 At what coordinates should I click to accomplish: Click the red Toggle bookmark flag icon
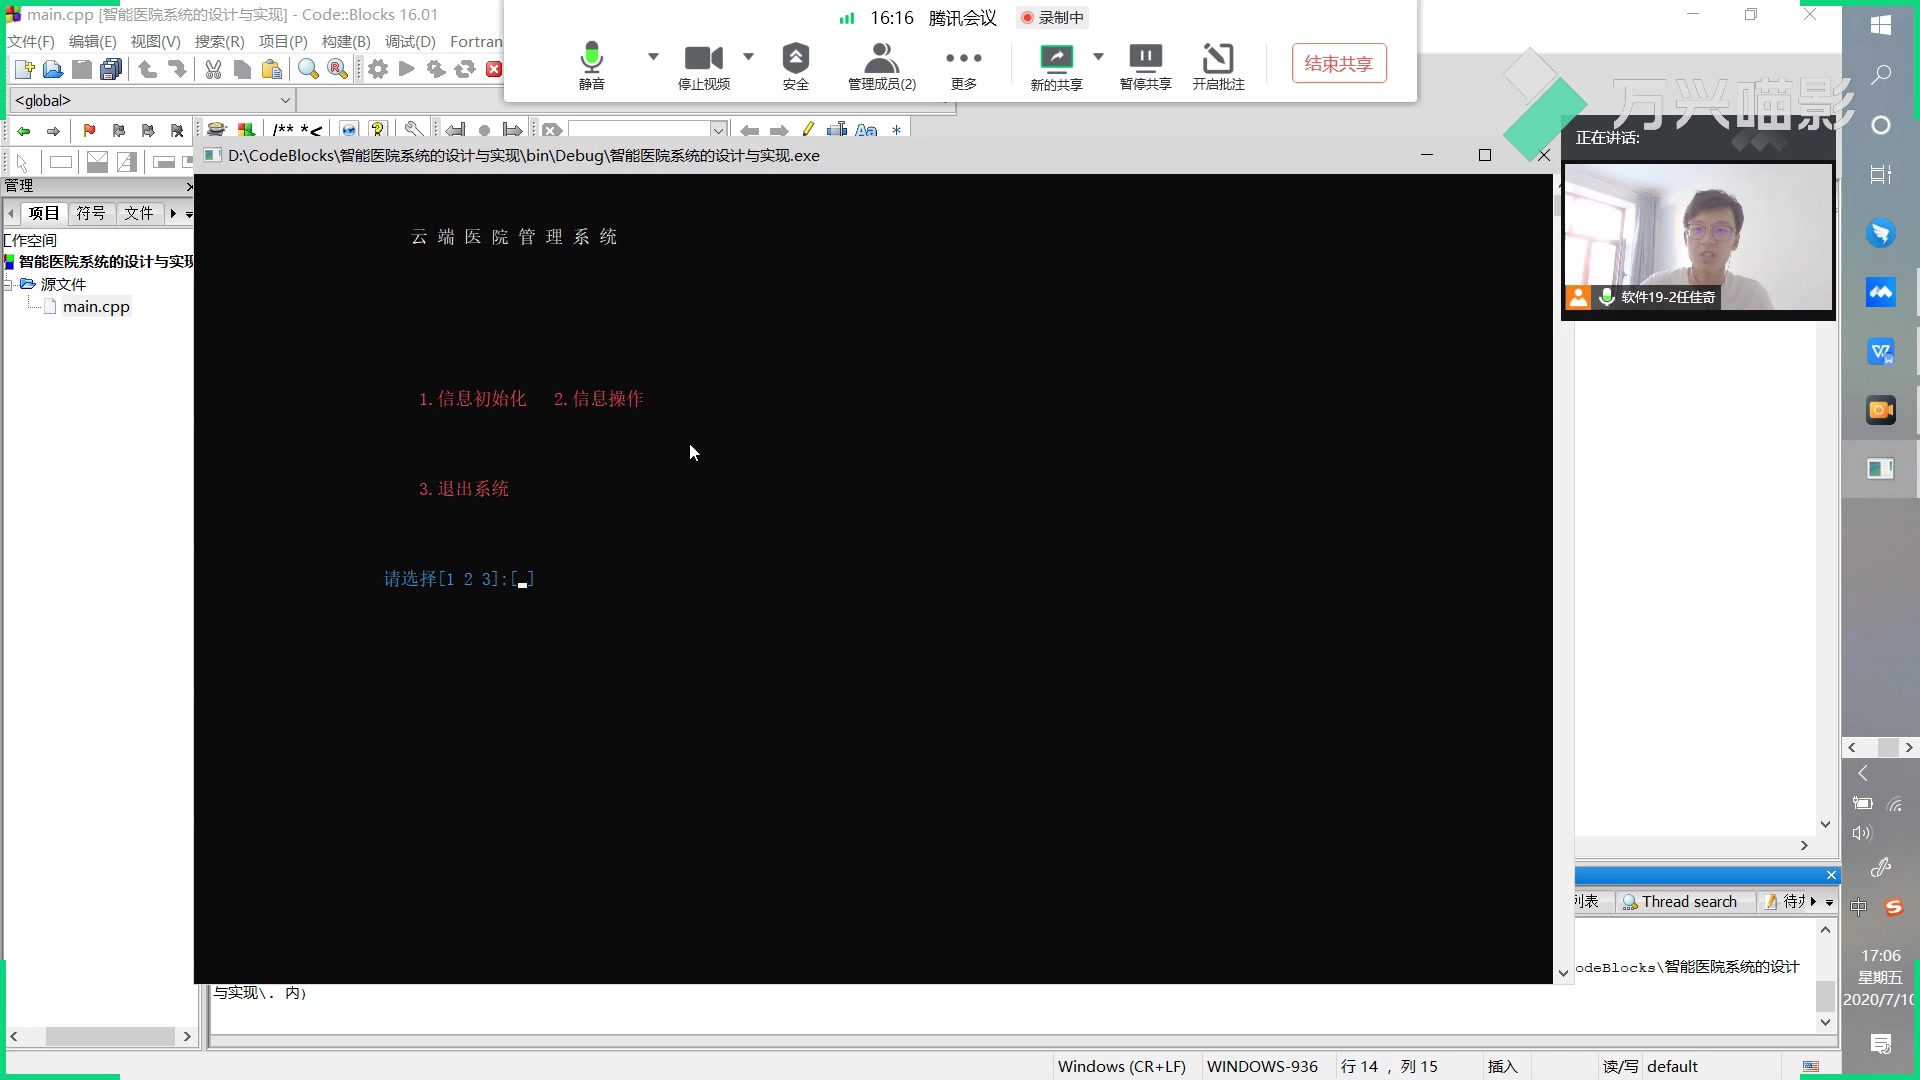point(89,130)
